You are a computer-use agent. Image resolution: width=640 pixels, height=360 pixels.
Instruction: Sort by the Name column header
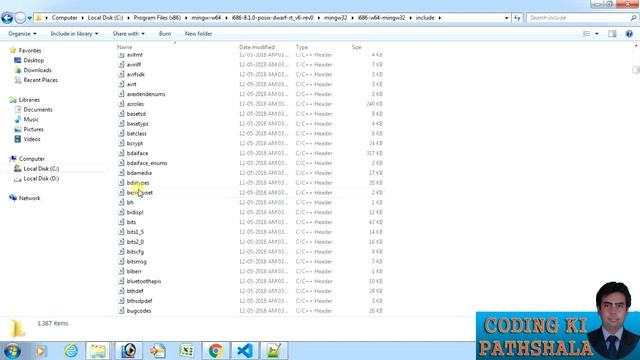[x=124, y=47]
